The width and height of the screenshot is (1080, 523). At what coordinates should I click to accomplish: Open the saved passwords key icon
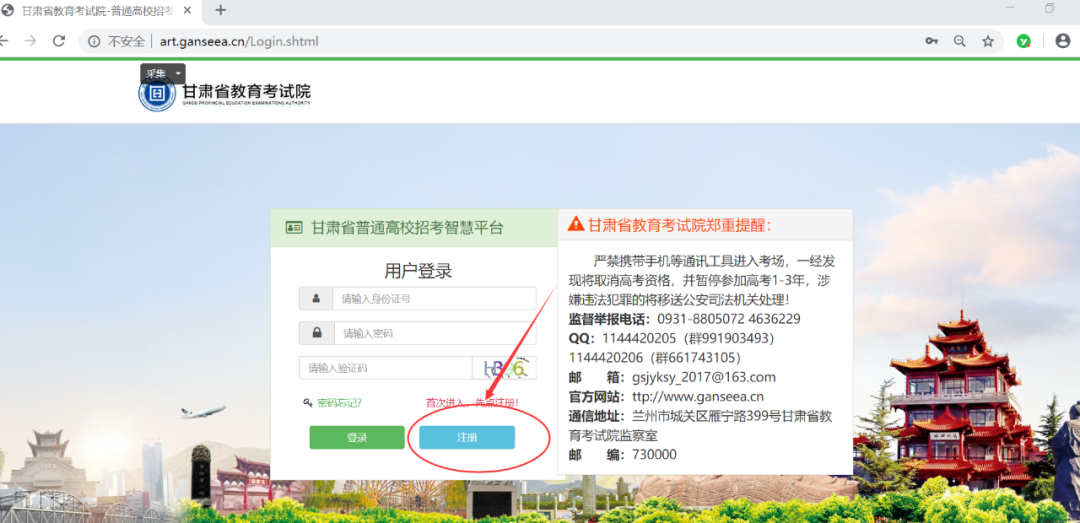pyautogui.click(x=931, y=41)
